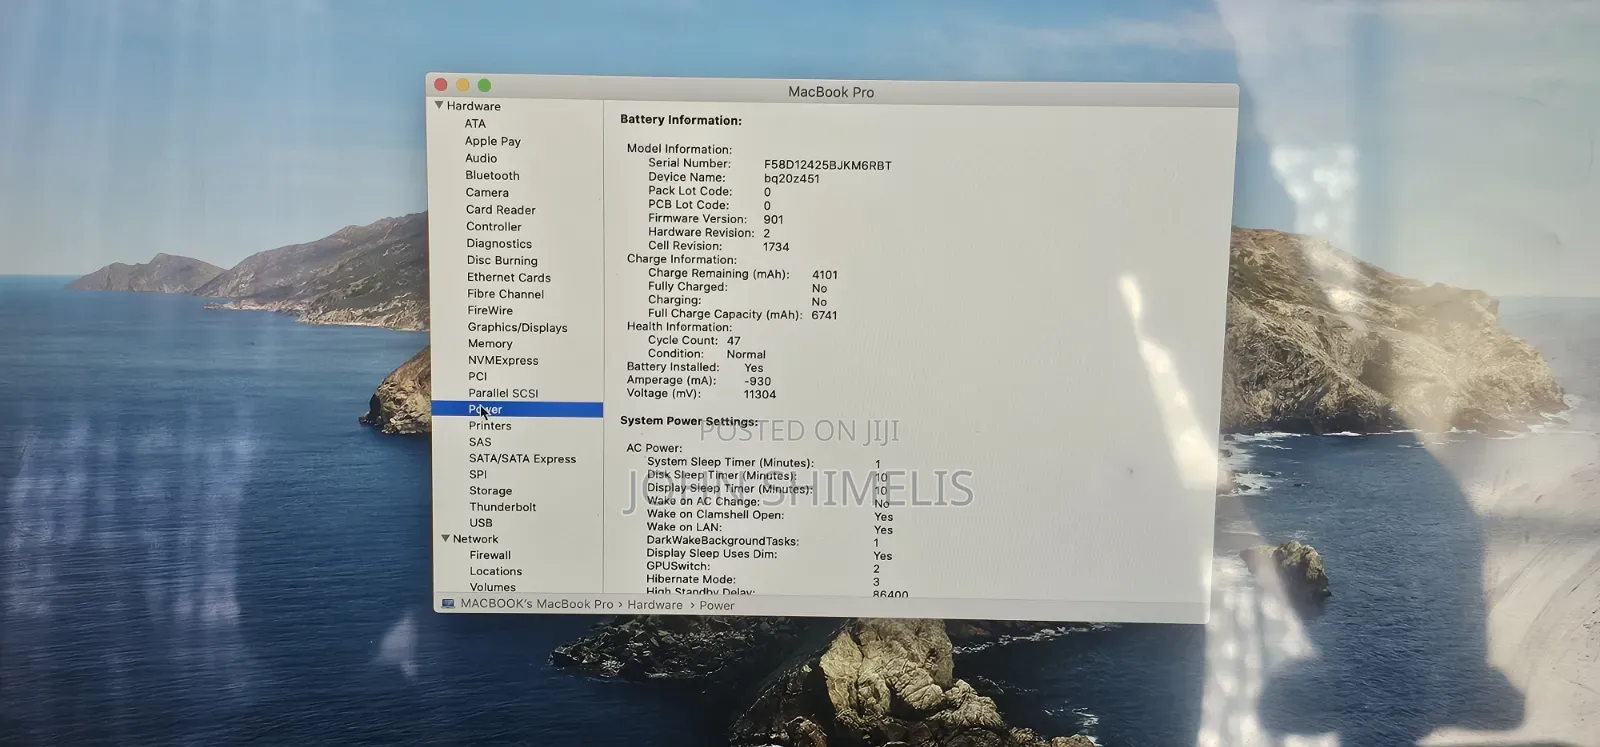Click device name bq20z451

(792, 179)
